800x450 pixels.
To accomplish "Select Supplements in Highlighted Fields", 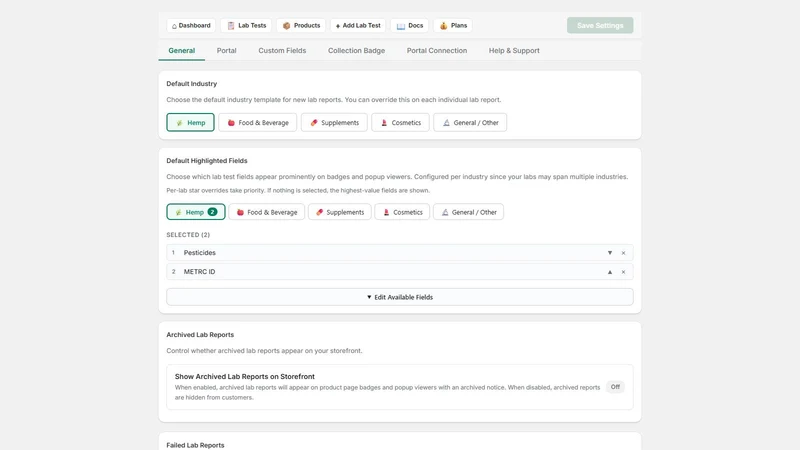I will pyautogui.click(x=340, y=212).
